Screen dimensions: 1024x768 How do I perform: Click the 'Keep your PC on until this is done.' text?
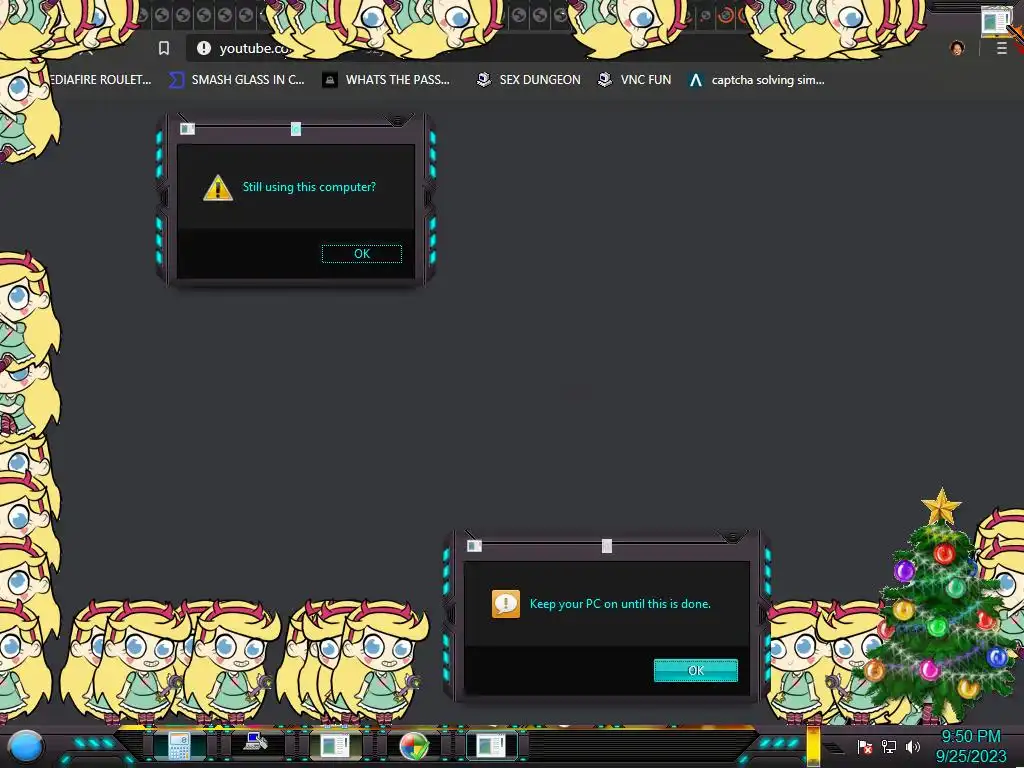(620, 603)
